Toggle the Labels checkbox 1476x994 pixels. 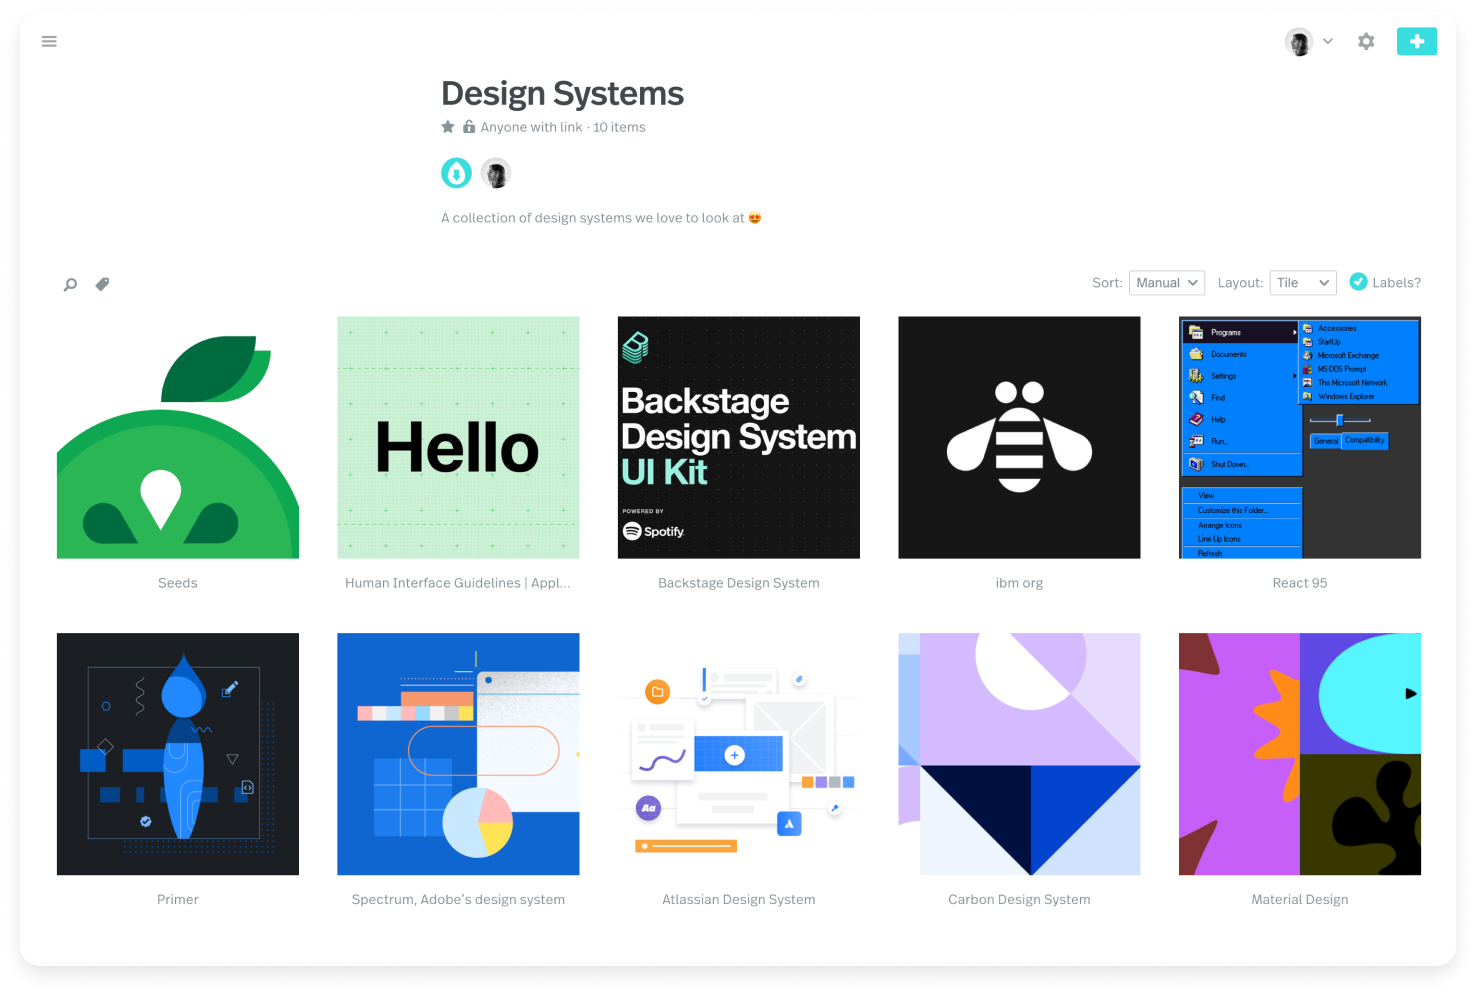(1358, 282)
